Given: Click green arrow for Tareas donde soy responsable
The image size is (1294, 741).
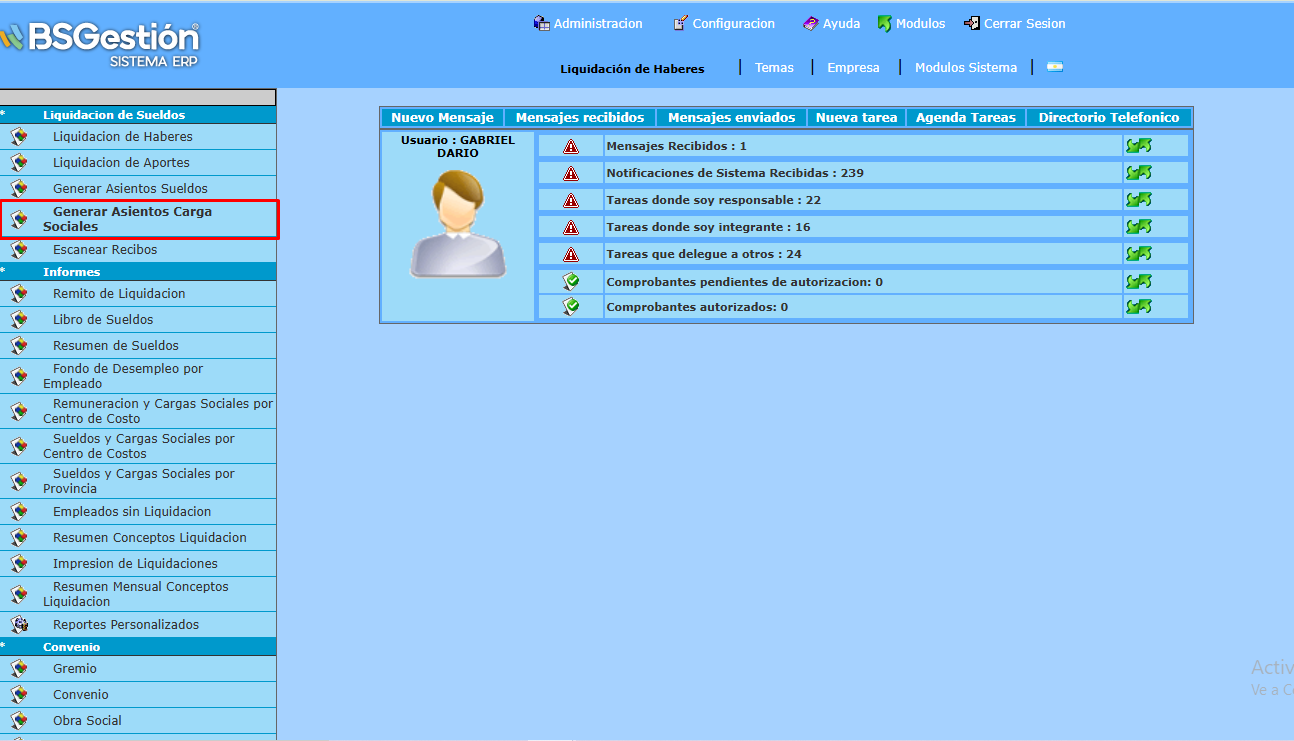Looking at the screenshot, I should (1138, 200).
